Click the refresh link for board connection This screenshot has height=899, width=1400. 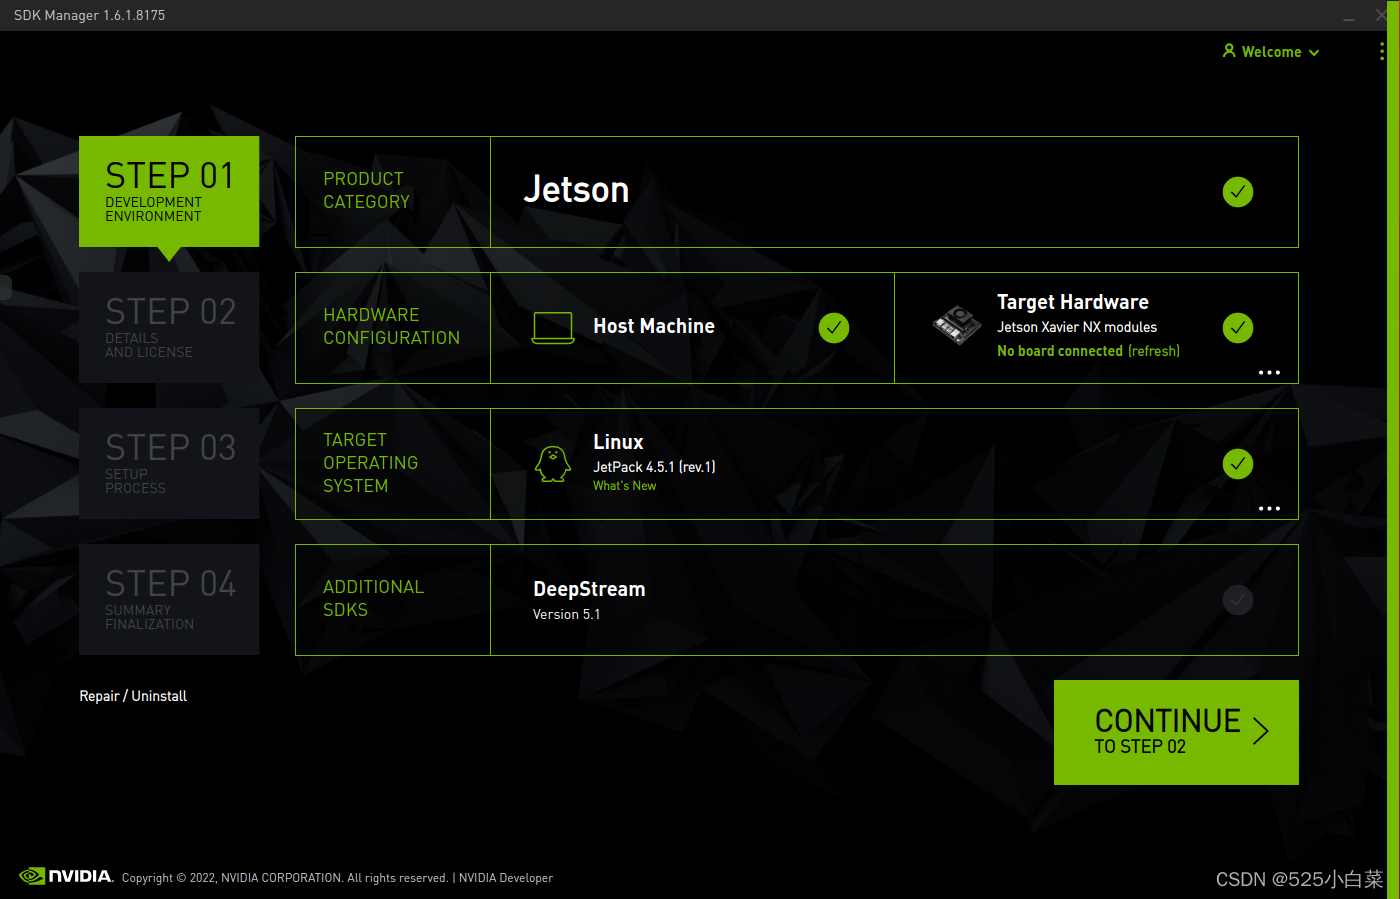1154,351
